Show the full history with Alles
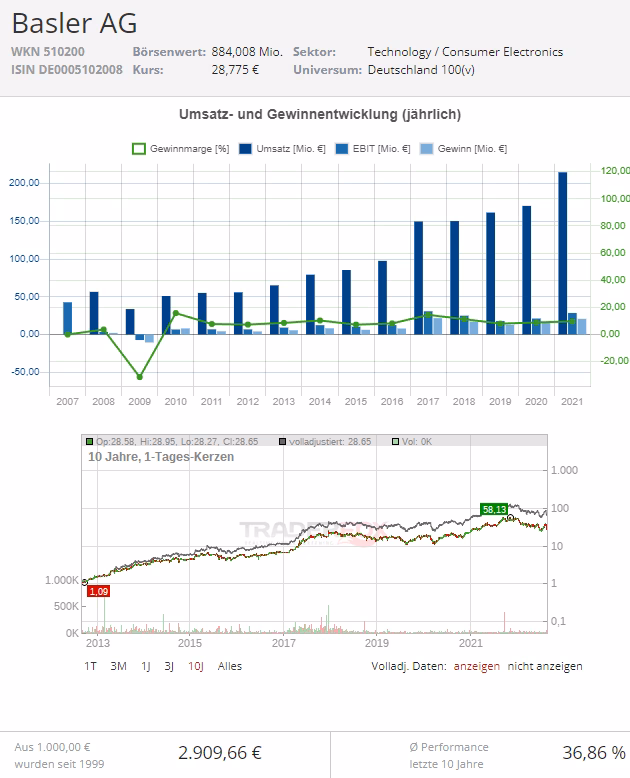The width and height of the screenshot is (630, 778). (x=229, y=666)
